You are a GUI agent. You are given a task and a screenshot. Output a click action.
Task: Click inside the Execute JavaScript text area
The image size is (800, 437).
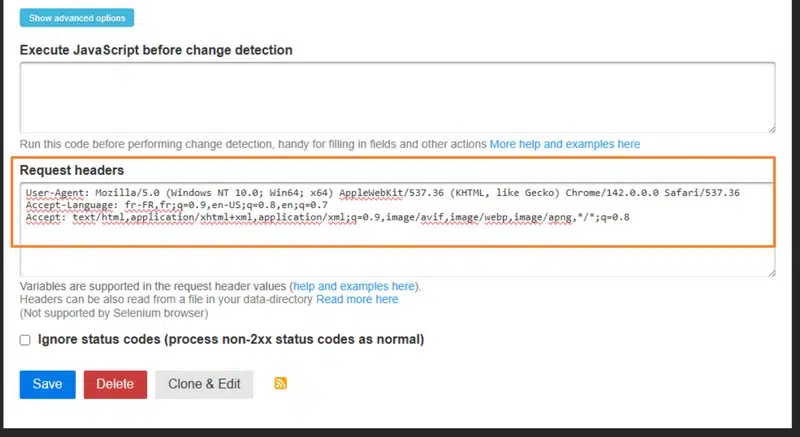tap(397, 97)
